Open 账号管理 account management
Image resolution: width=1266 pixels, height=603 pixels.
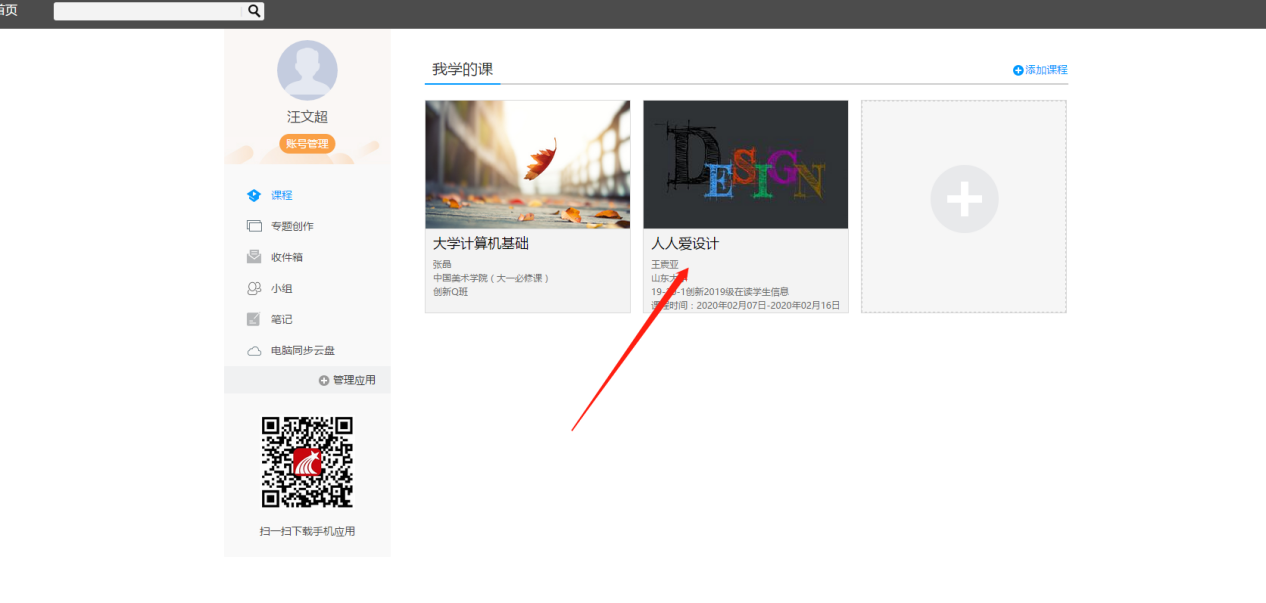coord(307,144)
